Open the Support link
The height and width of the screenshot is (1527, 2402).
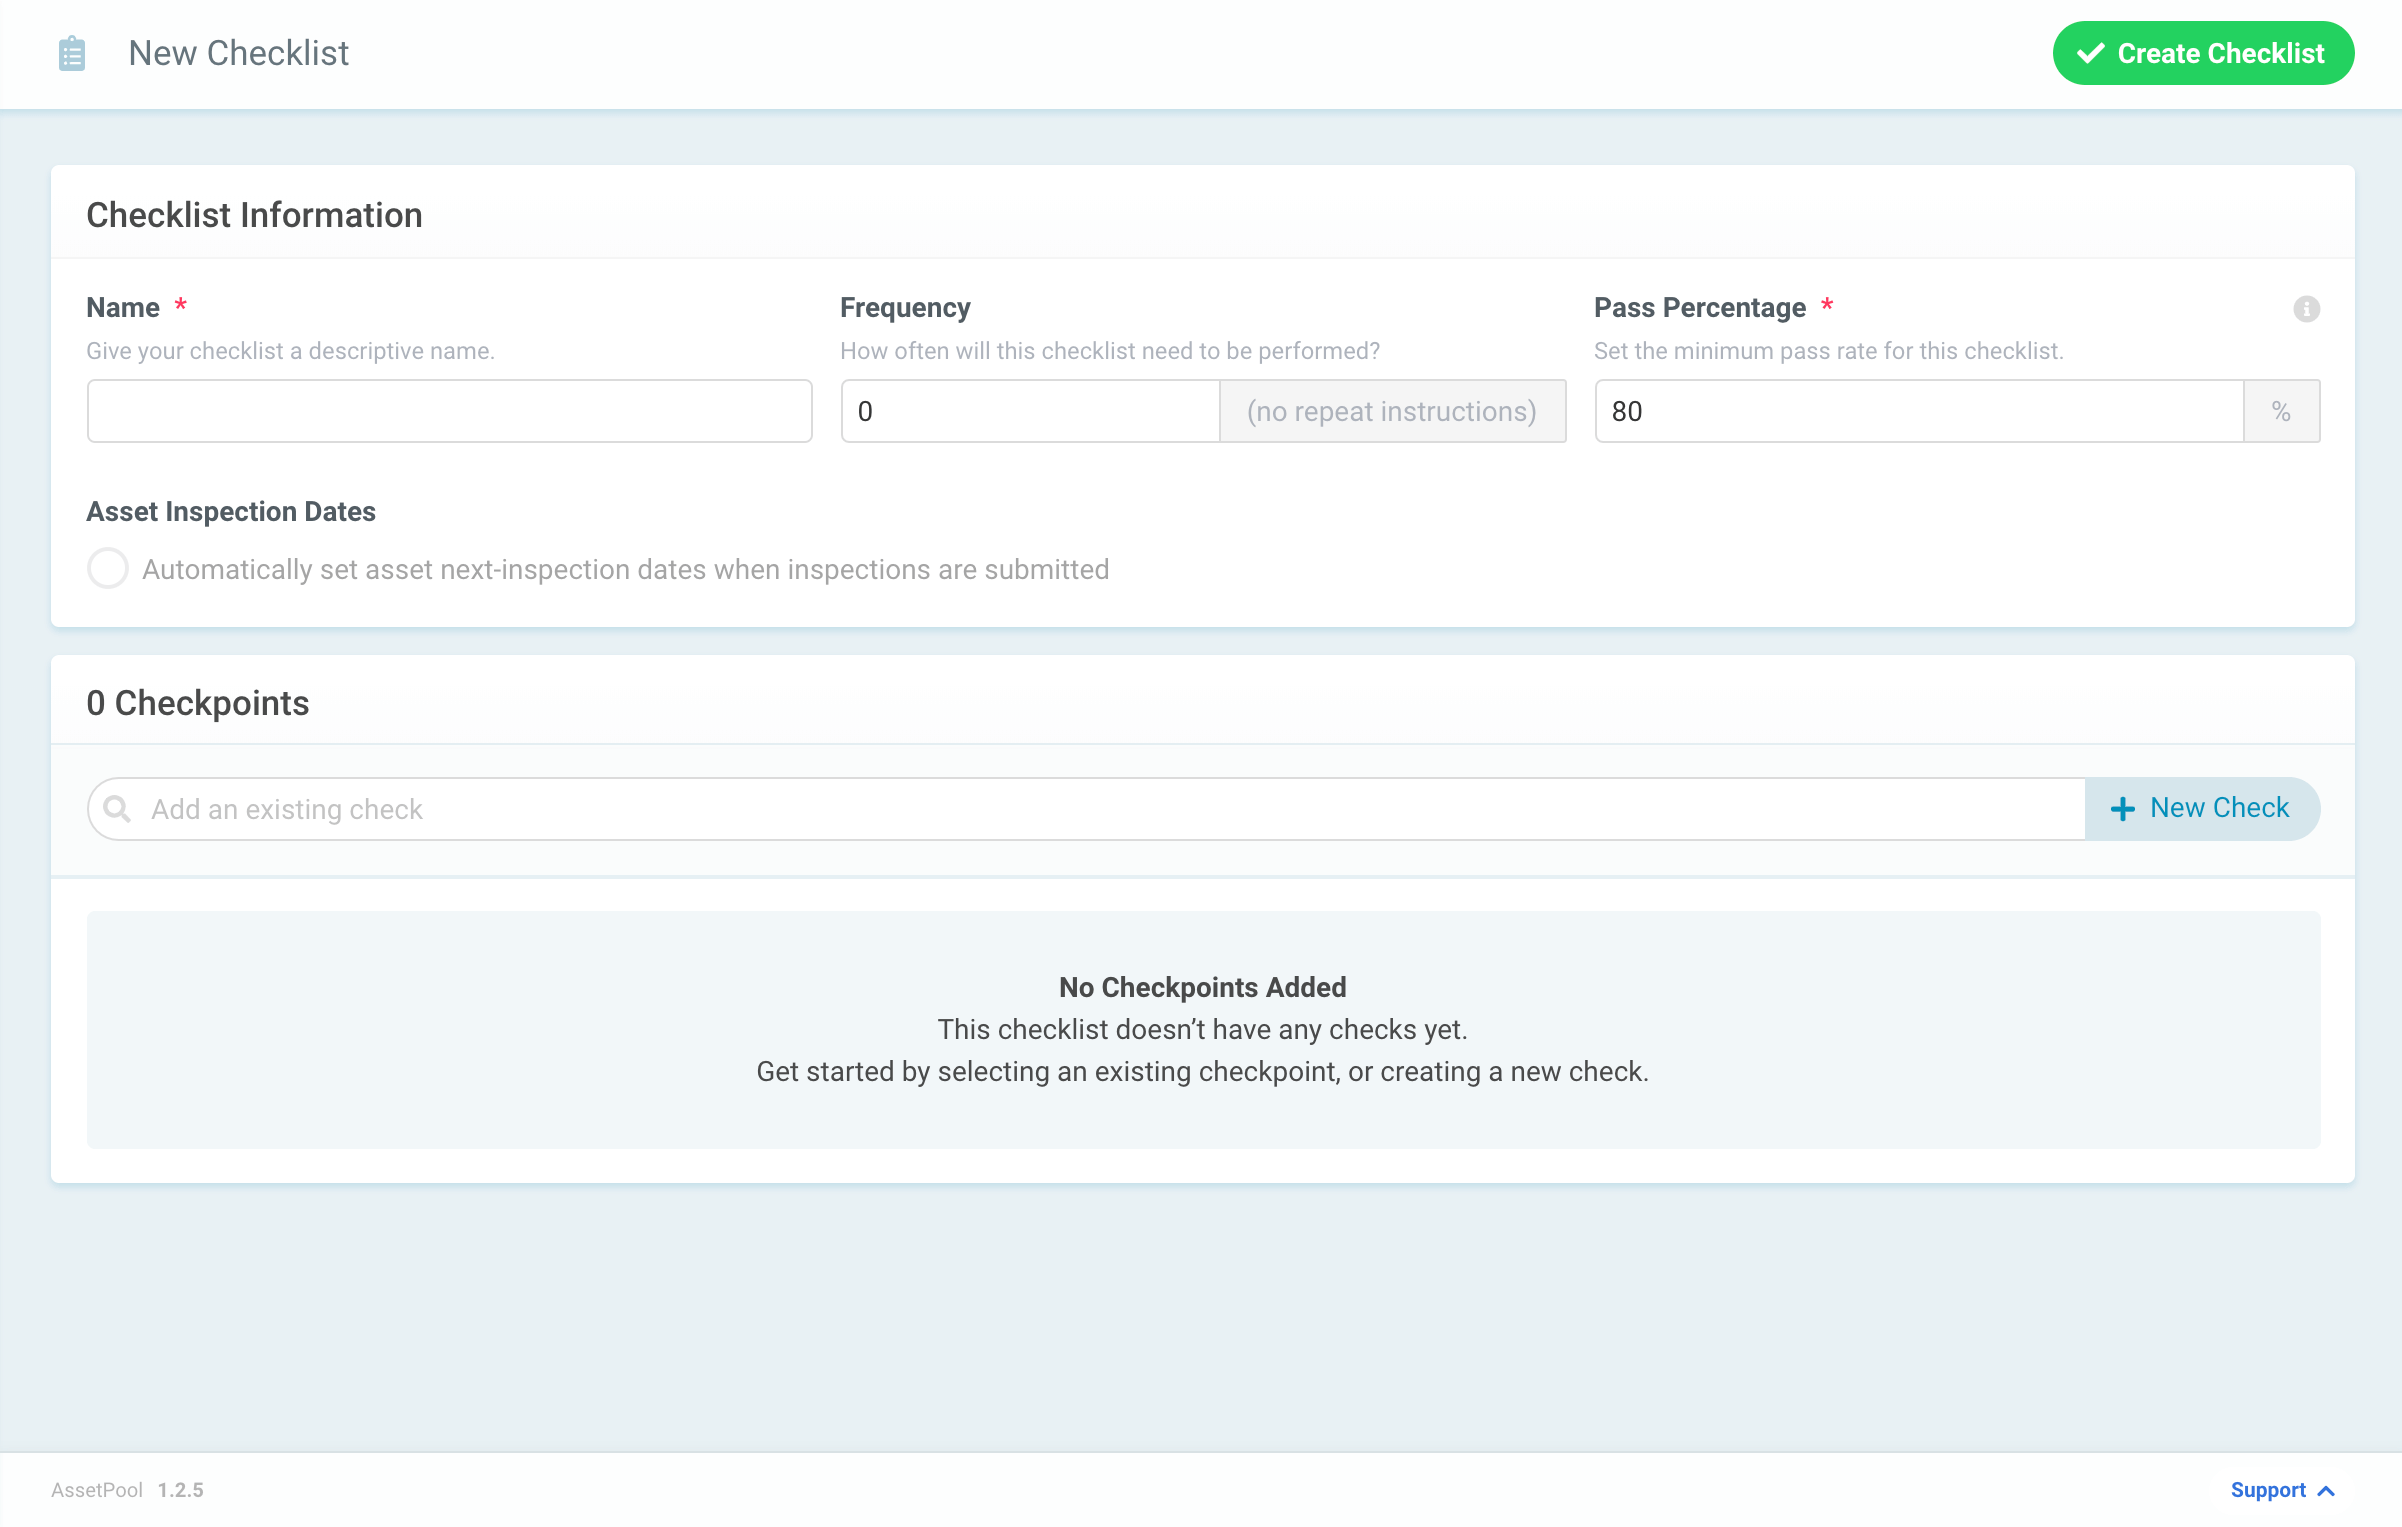2270,1489
